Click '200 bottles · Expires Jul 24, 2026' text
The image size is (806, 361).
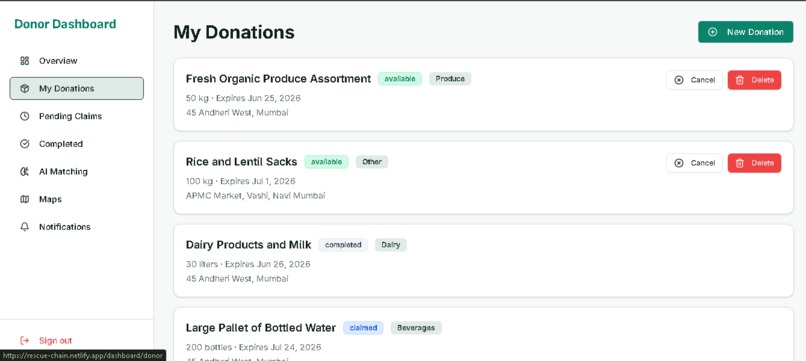pos(253,348)
